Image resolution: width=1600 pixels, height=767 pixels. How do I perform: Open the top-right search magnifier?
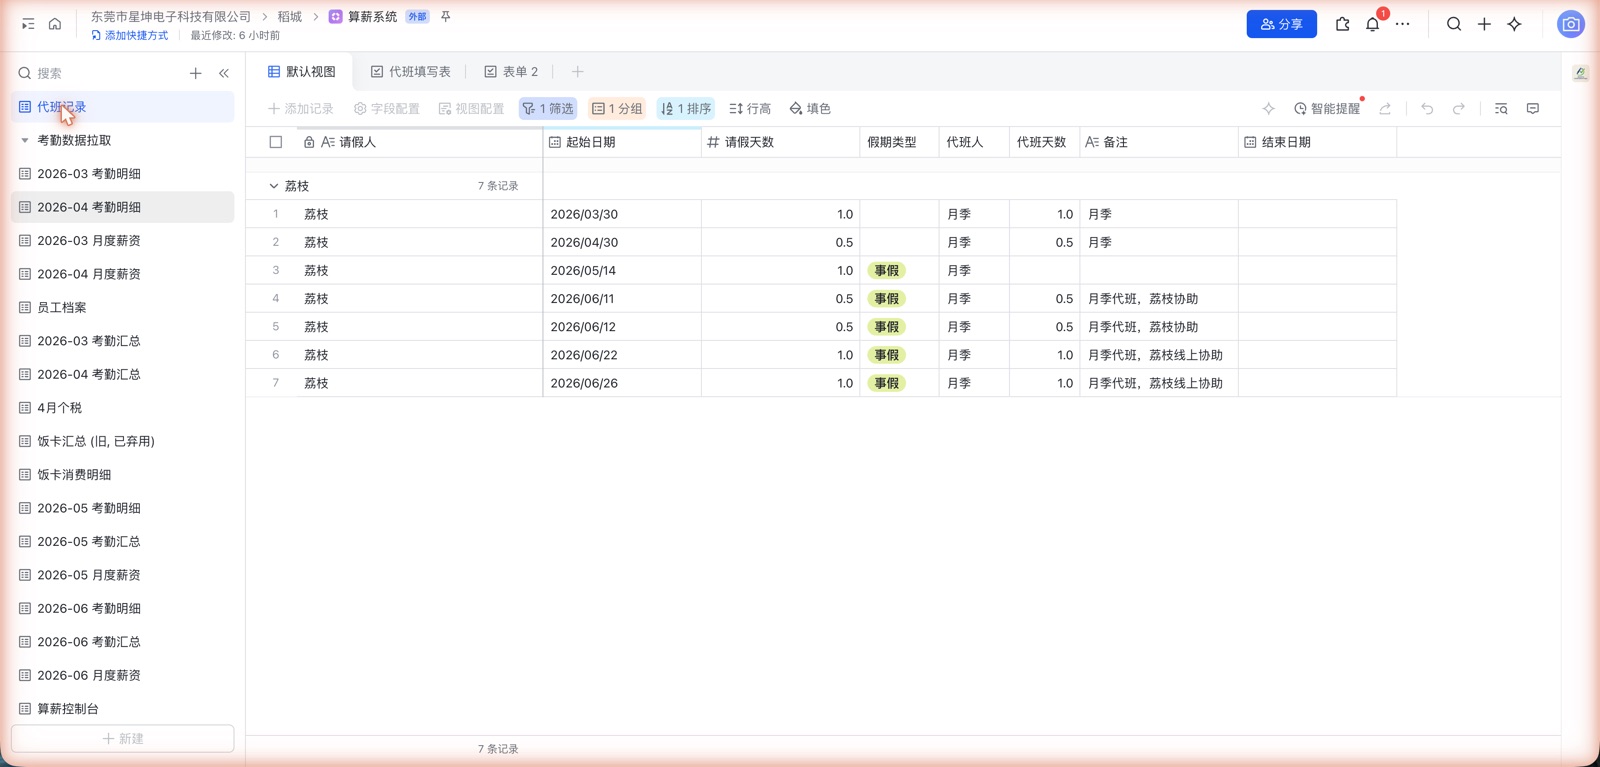pos(1454,24)
